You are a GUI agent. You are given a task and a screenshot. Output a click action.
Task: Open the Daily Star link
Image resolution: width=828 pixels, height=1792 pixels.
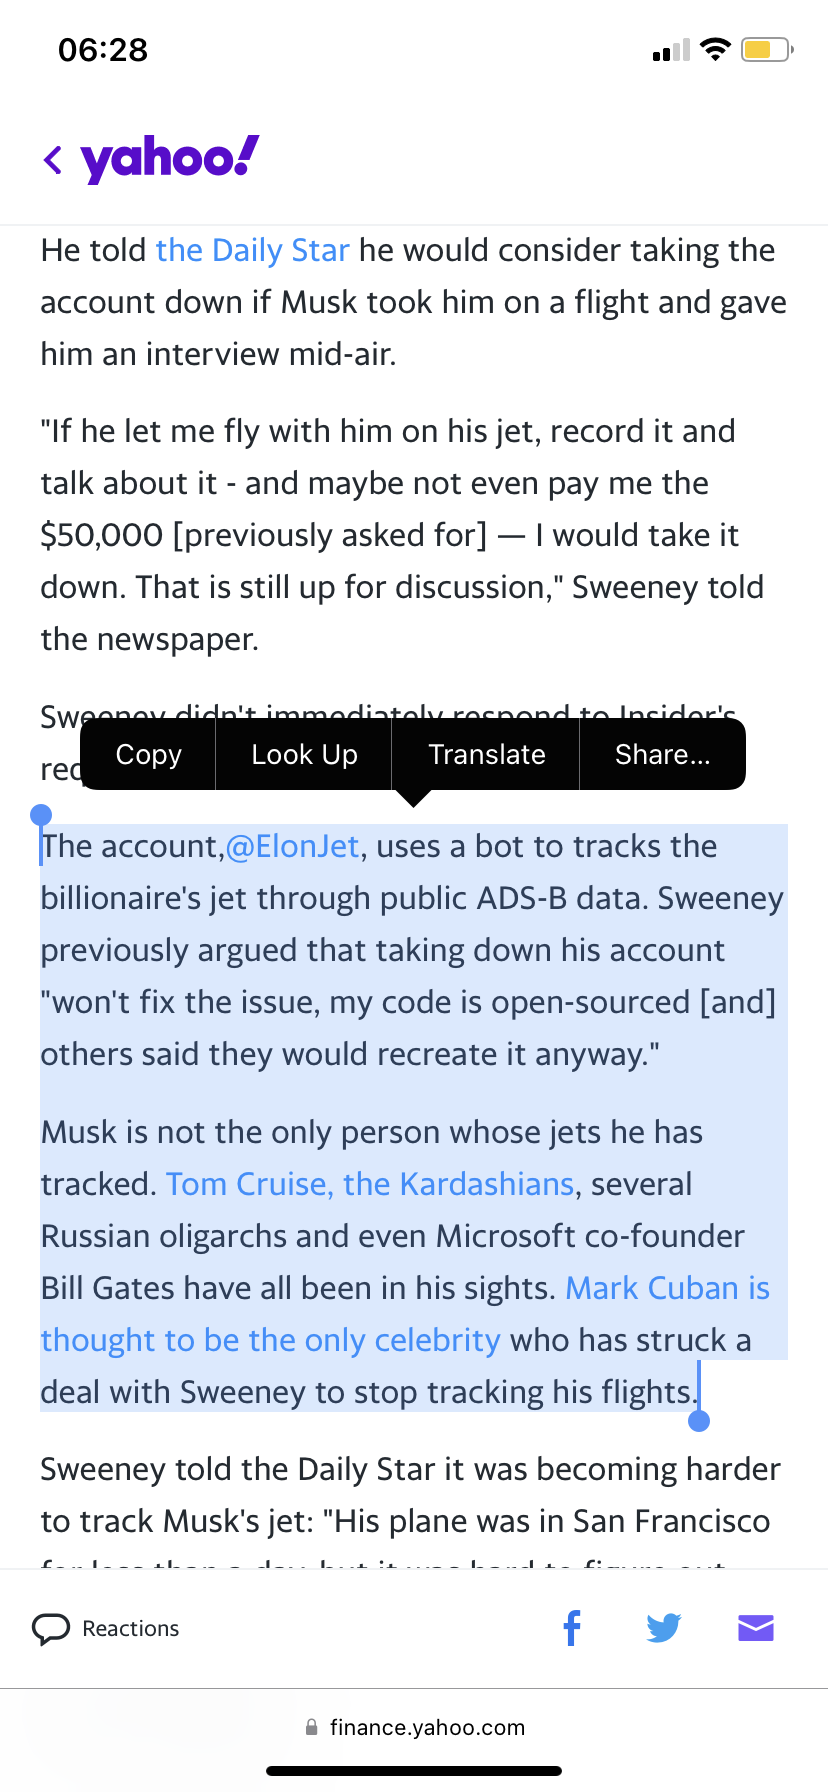point(252,250)
